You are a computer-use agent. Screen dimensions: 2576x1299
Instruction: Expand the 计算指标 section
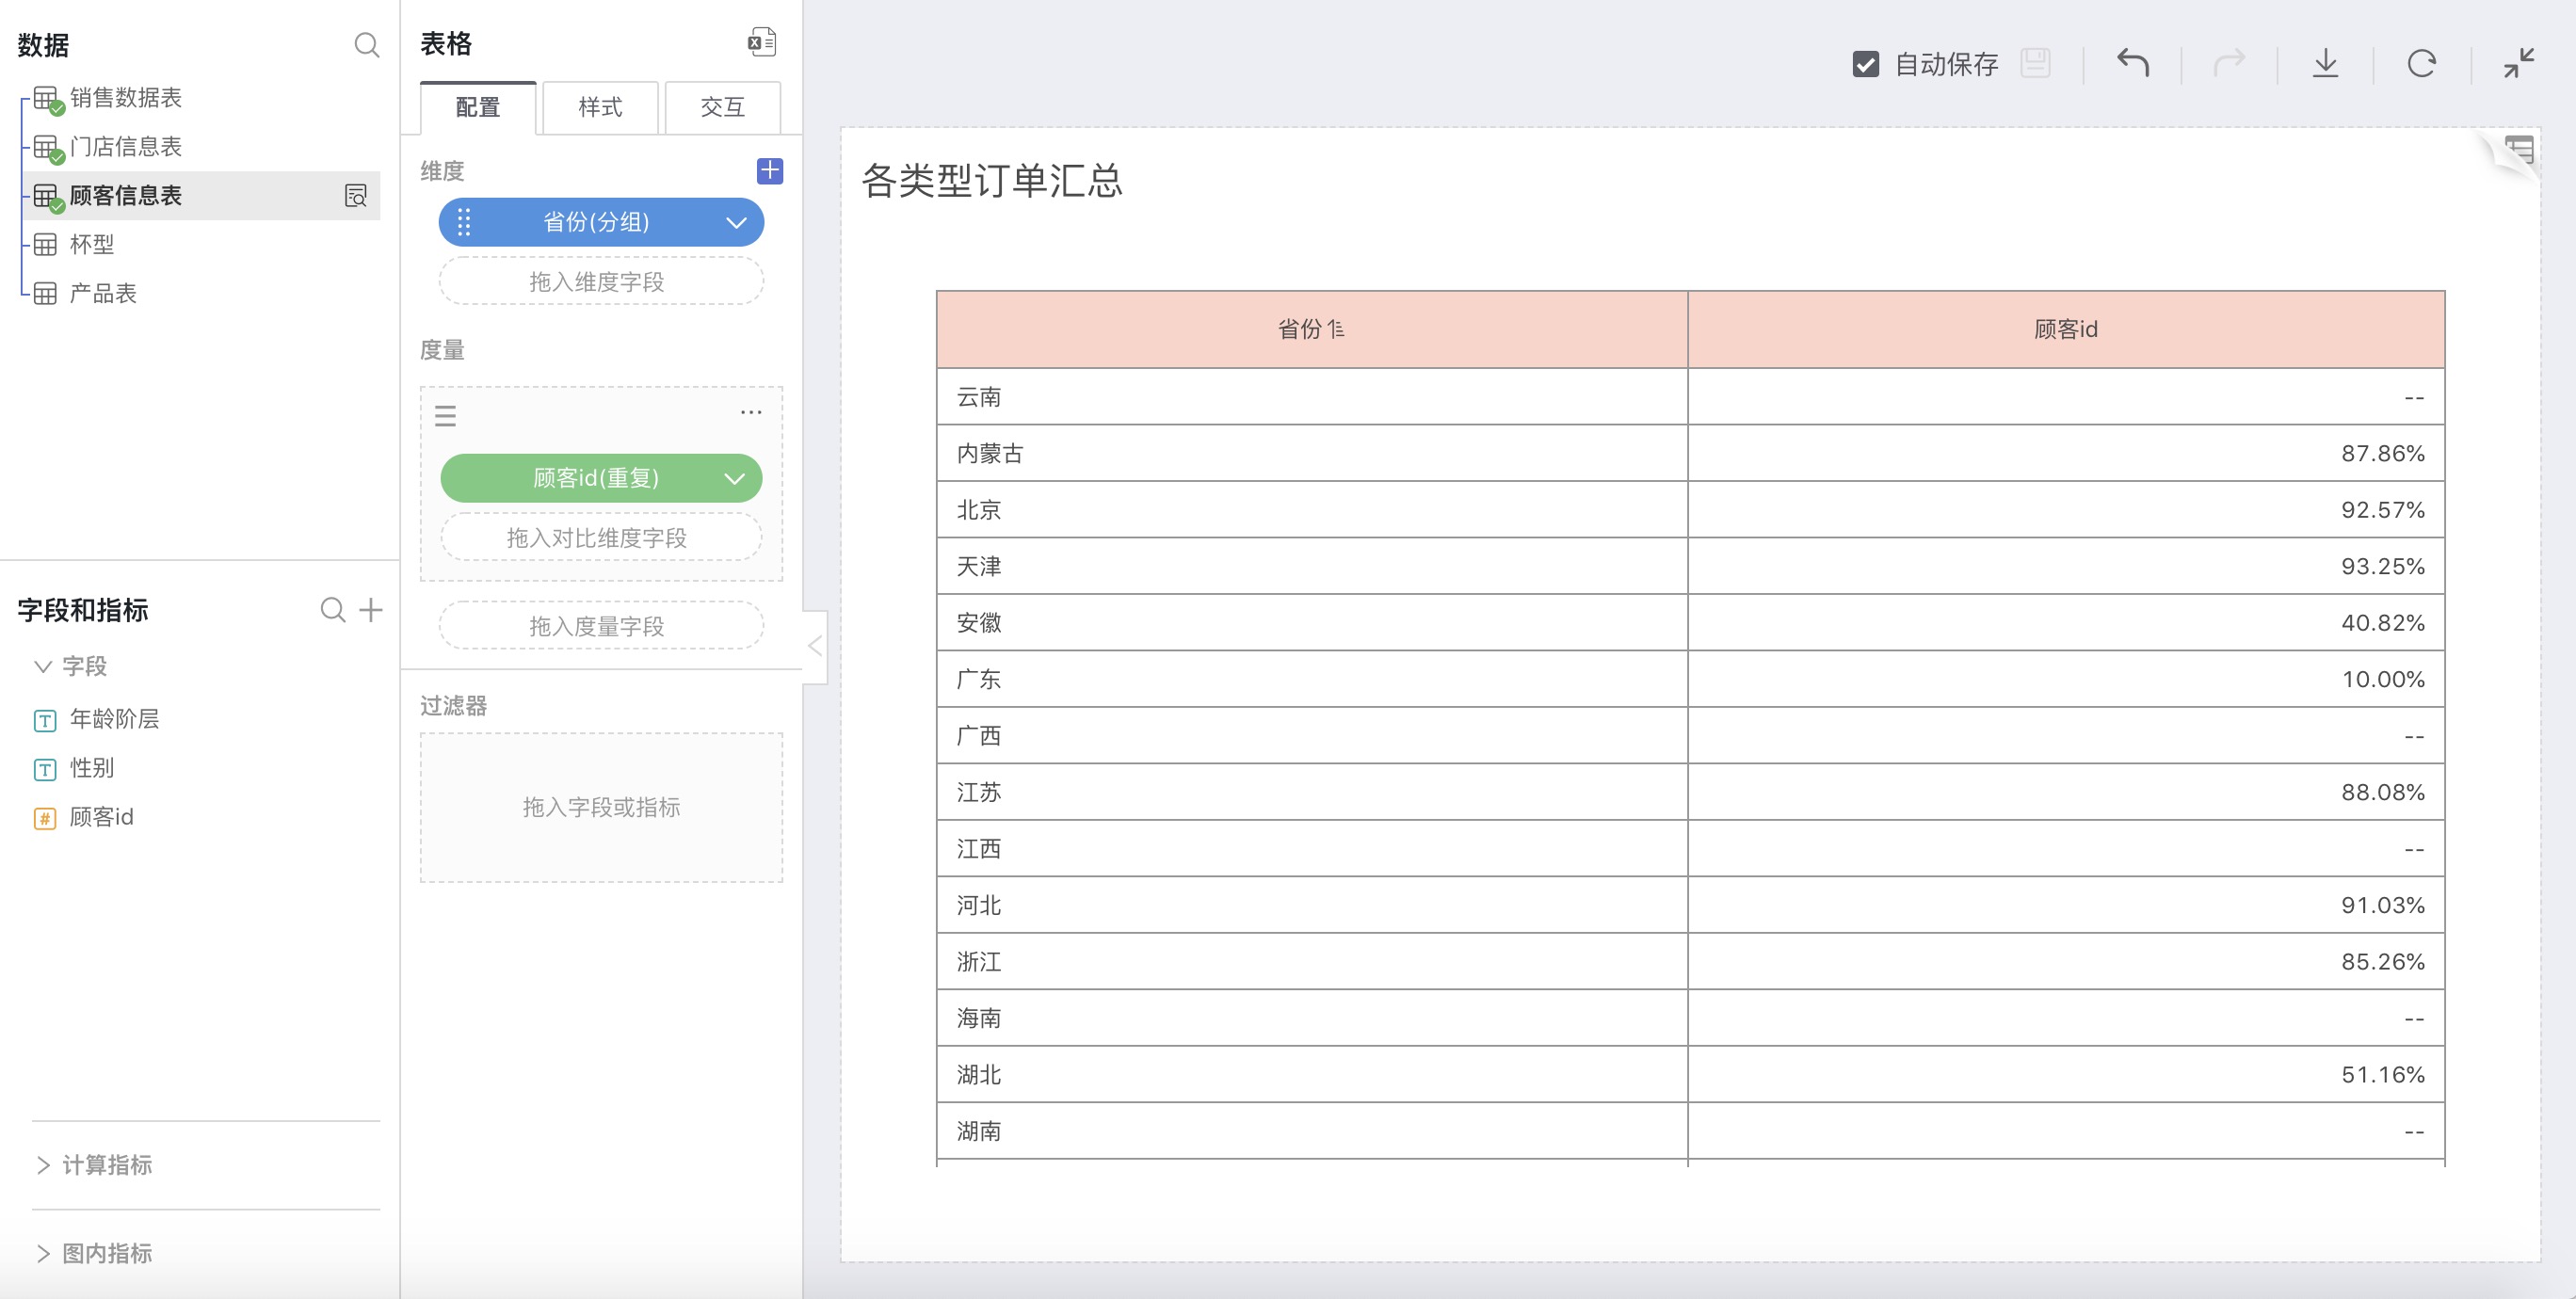click(43, 1165)
